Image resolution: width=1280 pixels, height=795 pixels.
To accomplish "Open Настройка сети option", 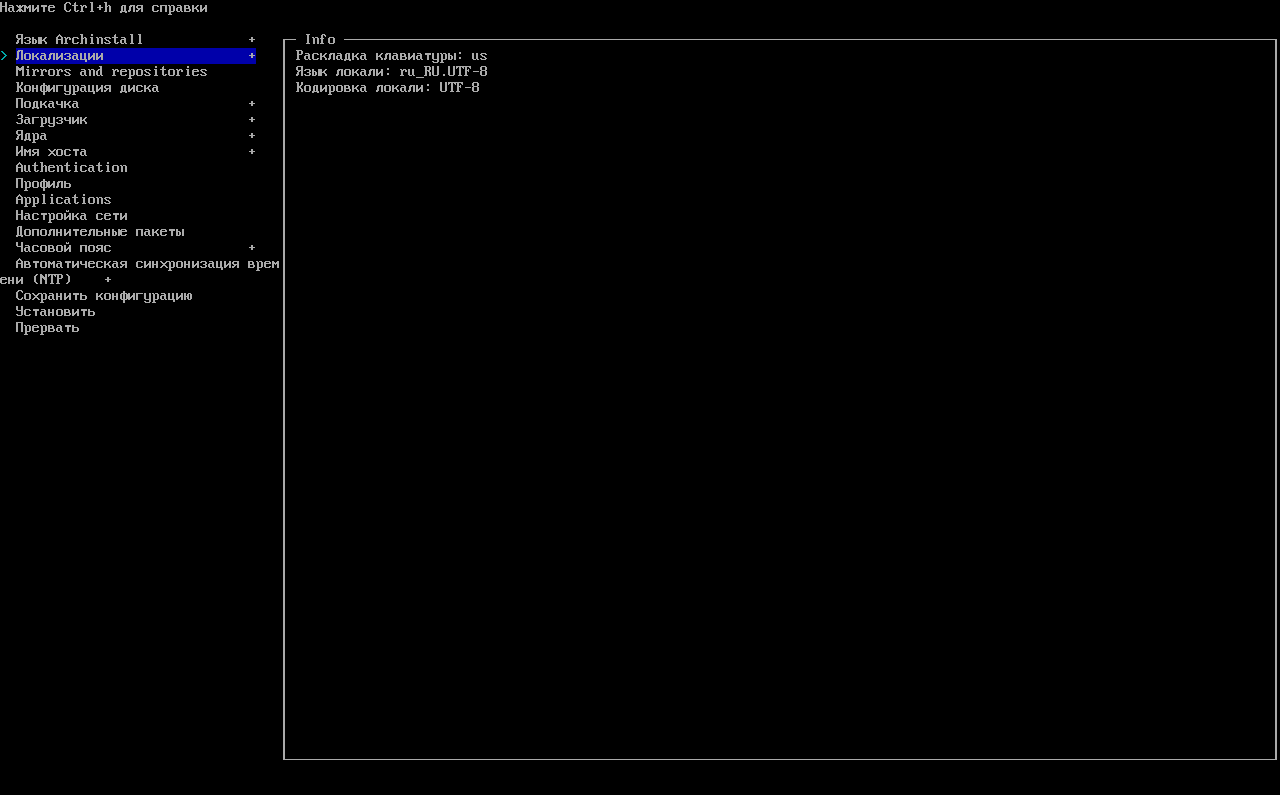I will (71, 216).
